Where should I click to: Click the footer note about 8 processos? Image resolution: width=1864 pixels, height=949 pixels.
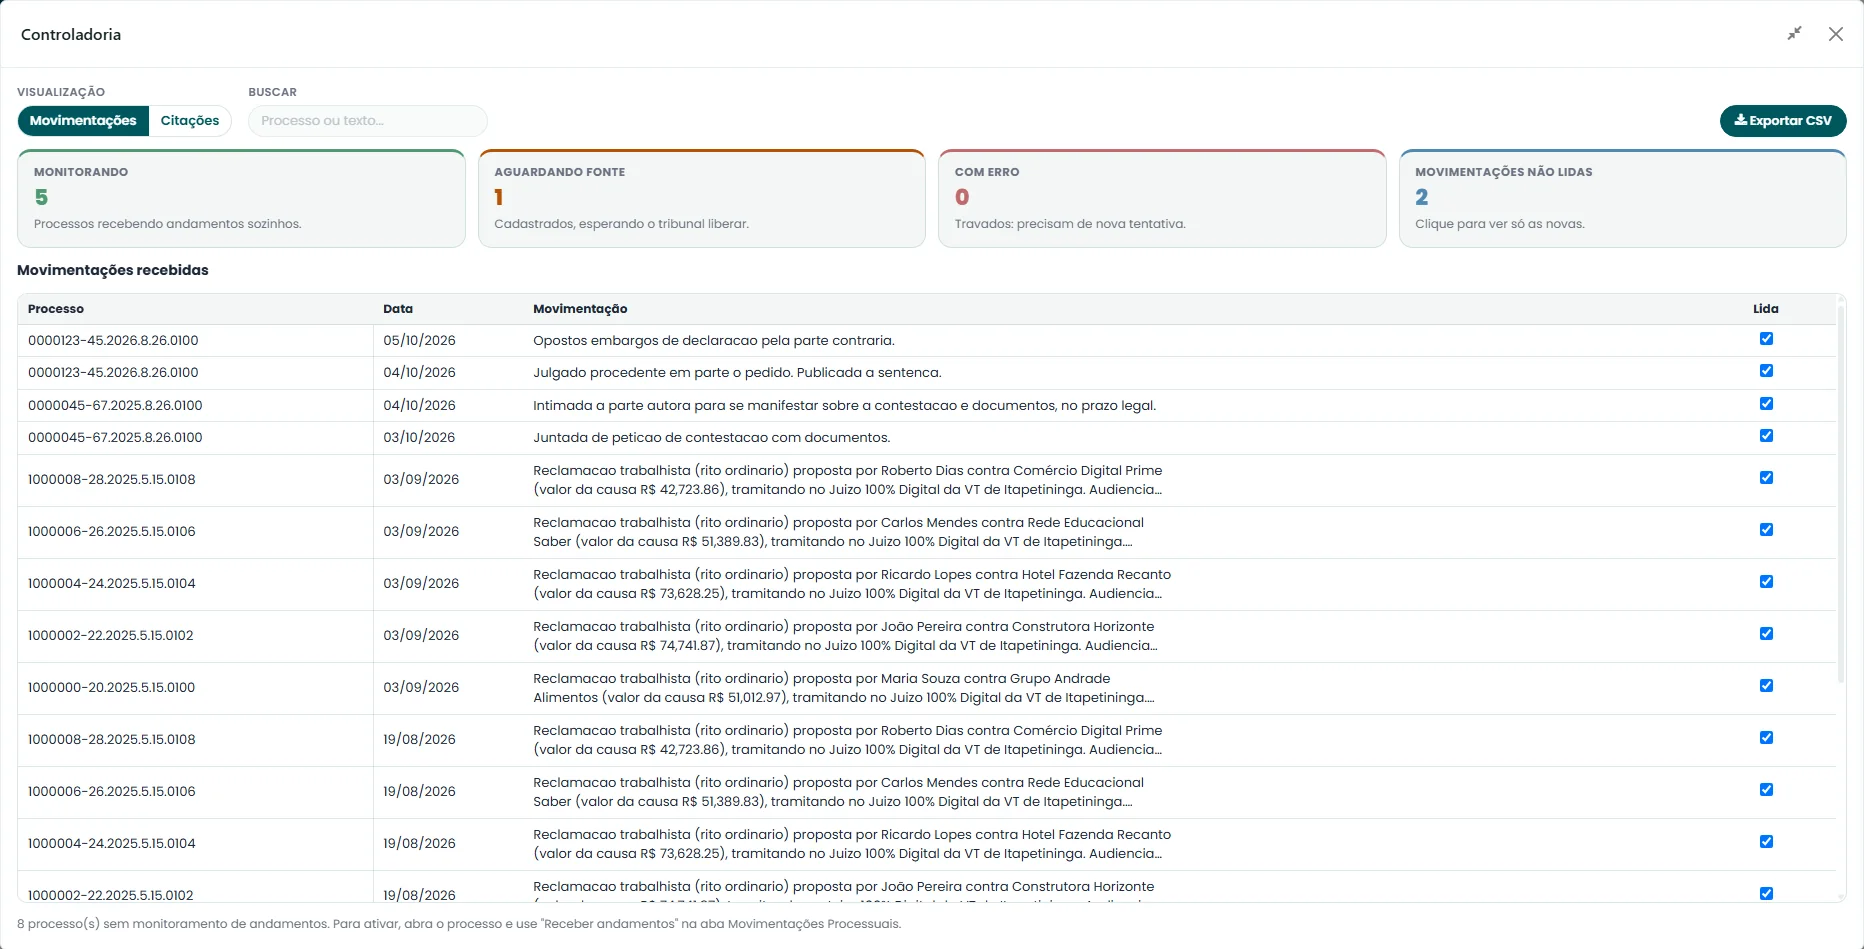pyautogui.click(x=459, y=924)
